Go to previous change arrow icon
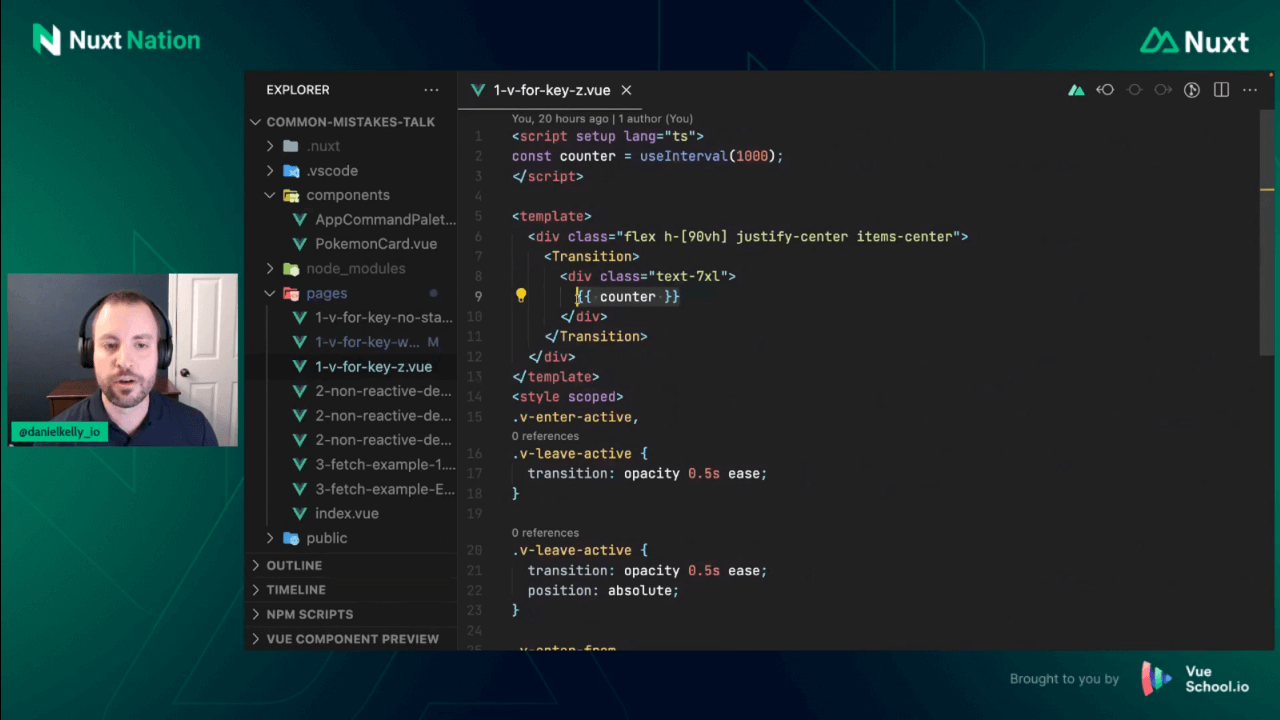1280x720 pixels. (1105, 90)
